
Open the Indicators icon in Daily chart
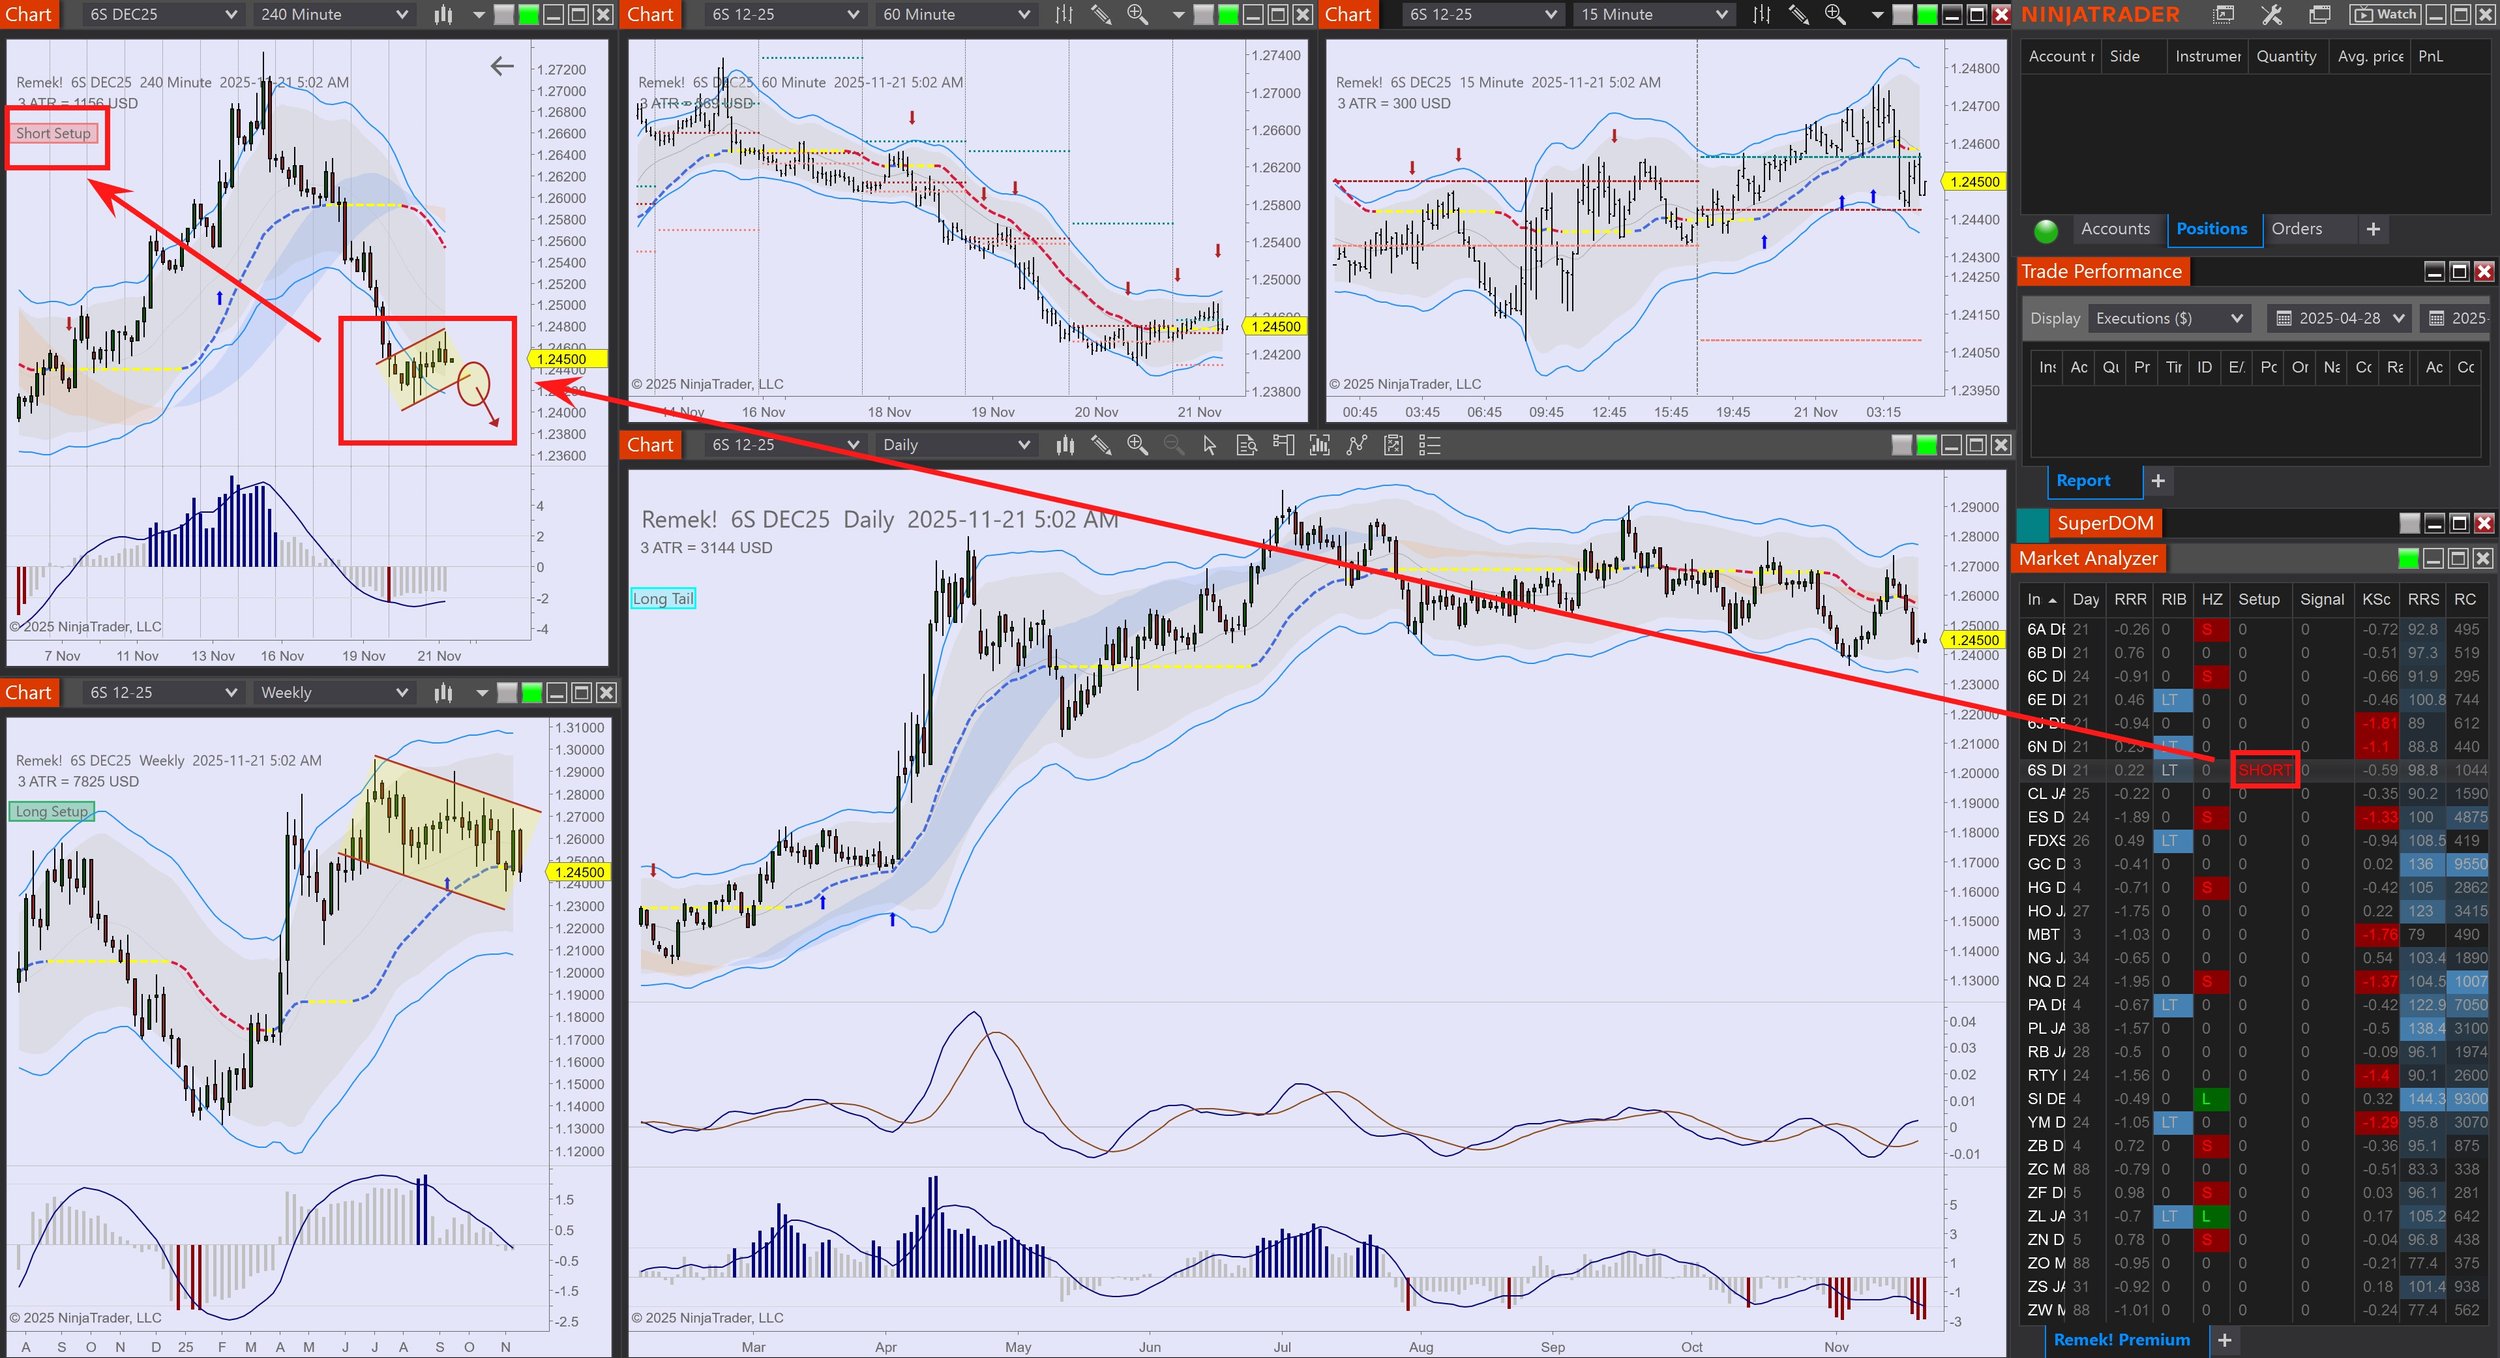1320,445
